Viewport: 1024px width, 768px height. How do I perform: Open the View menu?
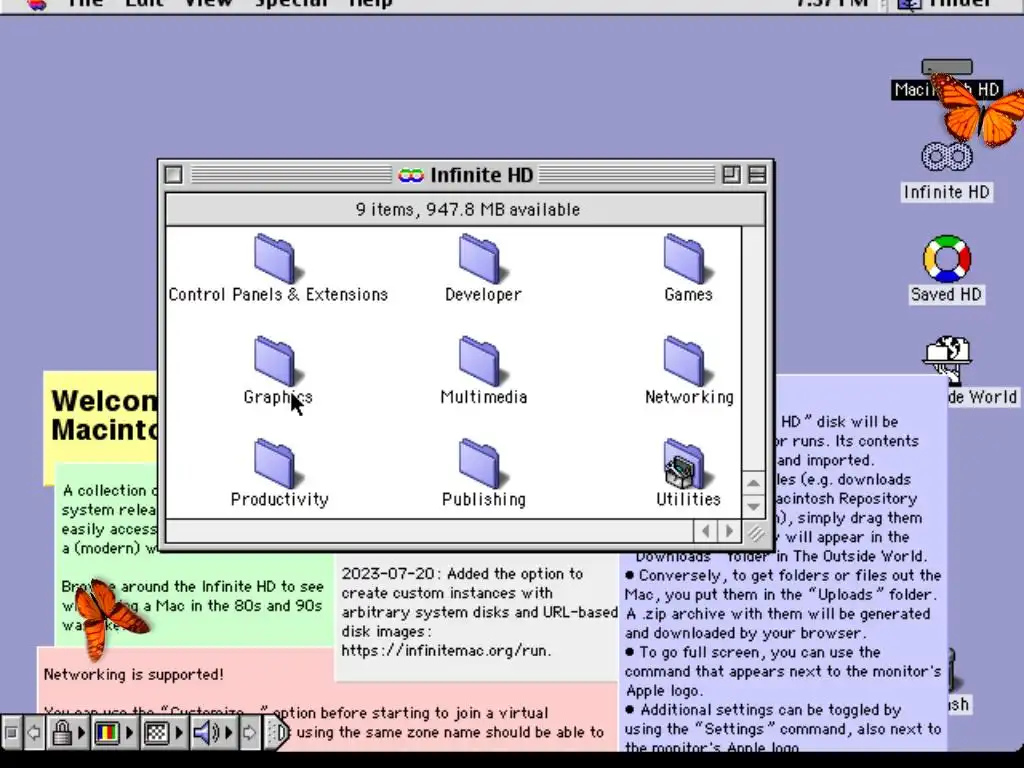[x=208, y=3]
